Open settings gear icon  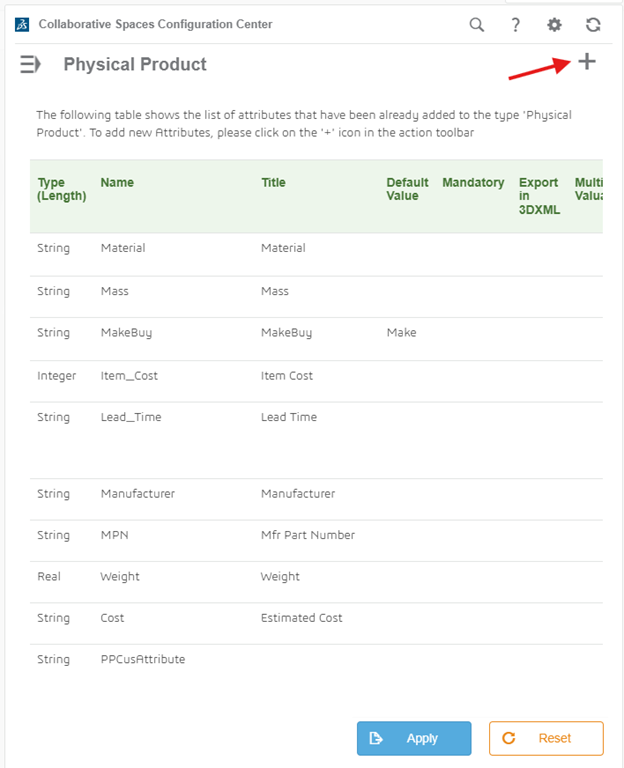pyautogui.click(x=554, y=24)
